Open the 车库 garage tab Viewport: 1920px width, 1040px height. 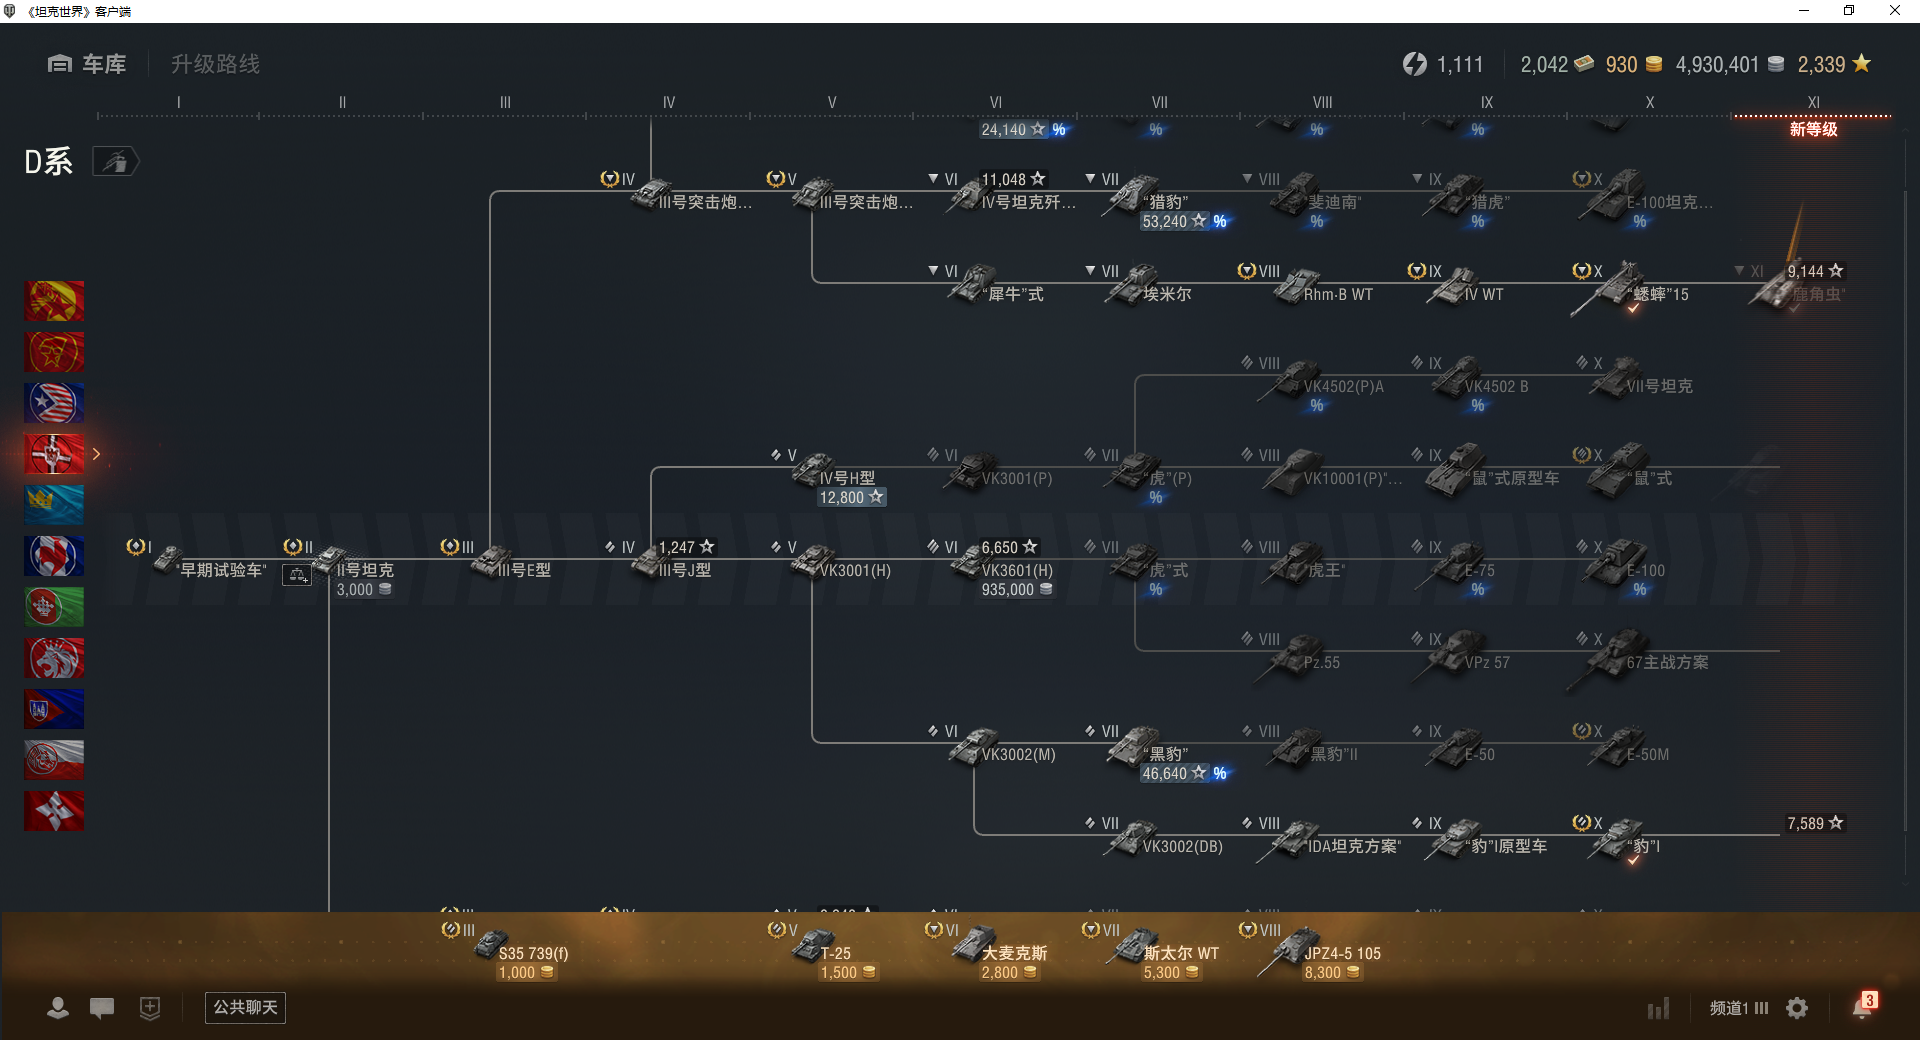pyautogui.click(x=87, y=64)
